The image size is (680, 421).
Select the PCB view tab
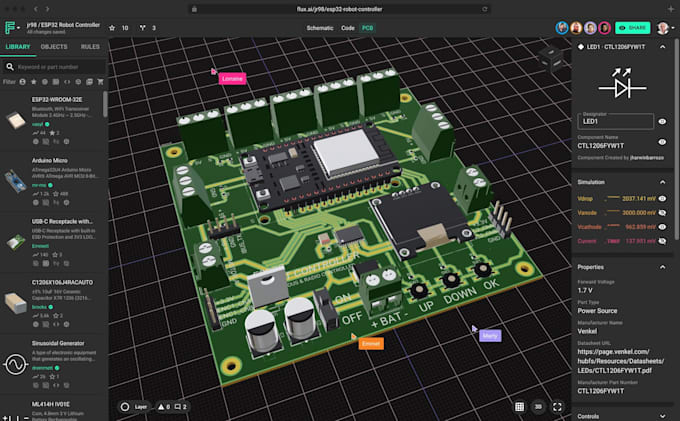[367, 28]
